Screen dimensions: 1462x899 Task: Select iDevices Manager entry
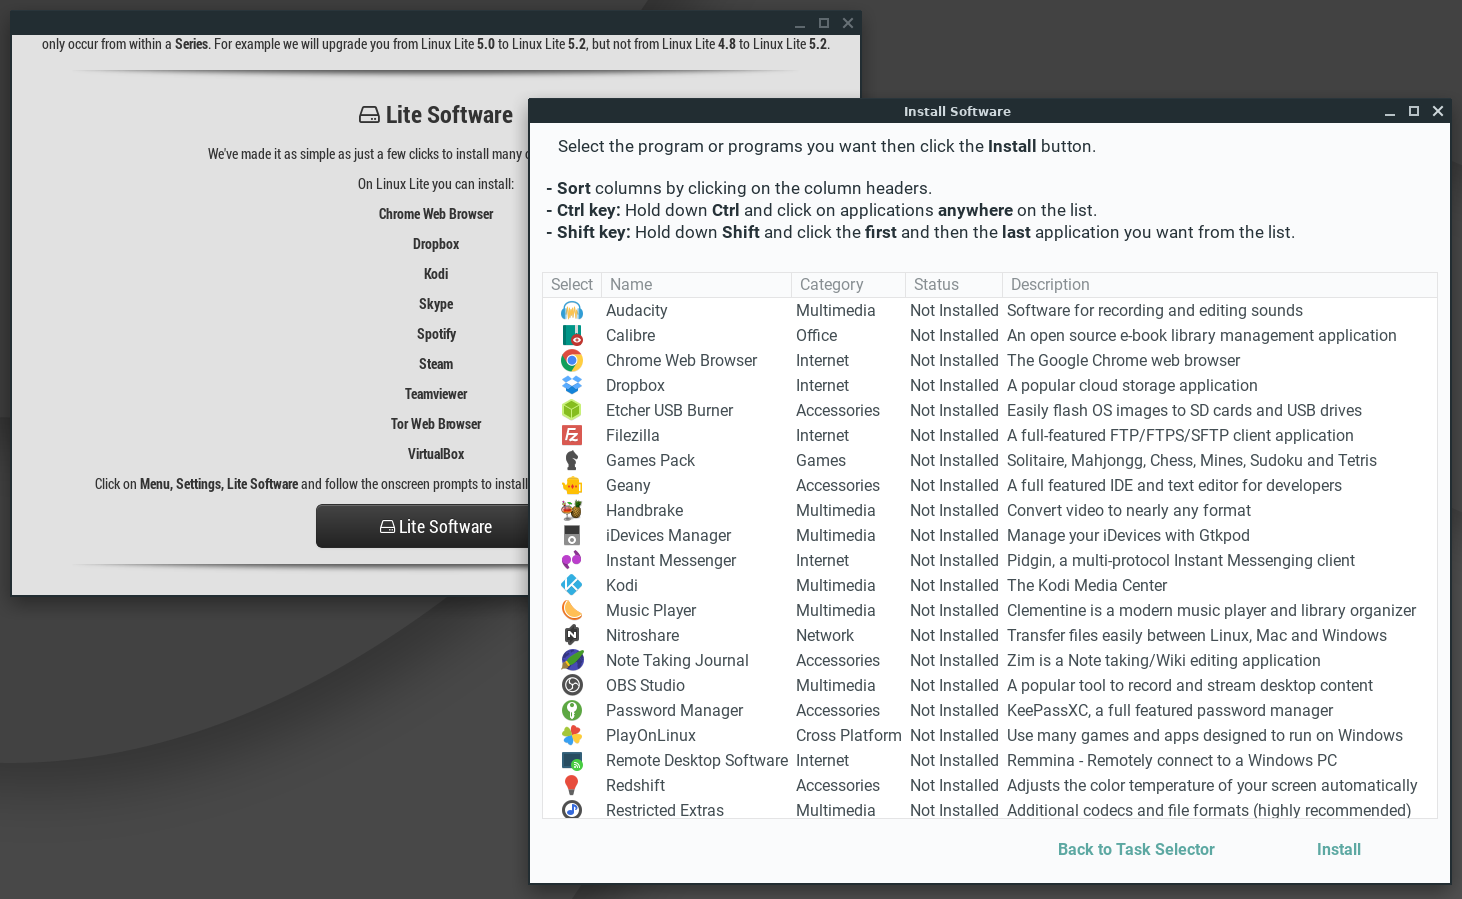point(668,535)
